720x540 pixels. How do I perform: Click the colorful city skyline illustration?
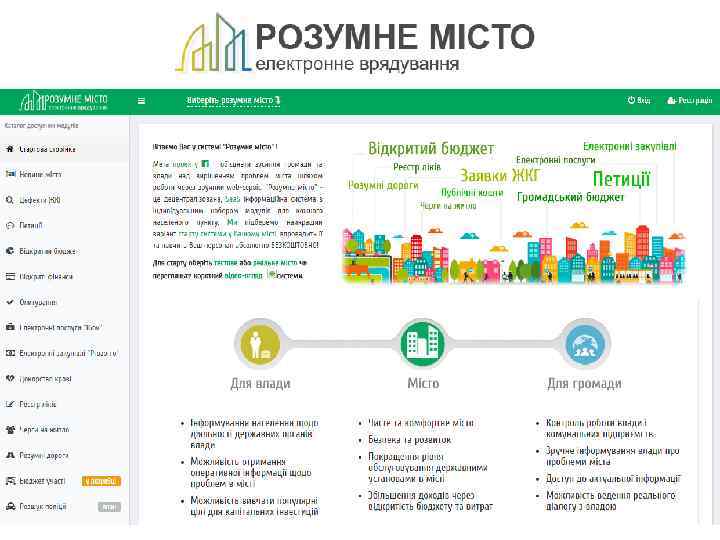[514, 253]
